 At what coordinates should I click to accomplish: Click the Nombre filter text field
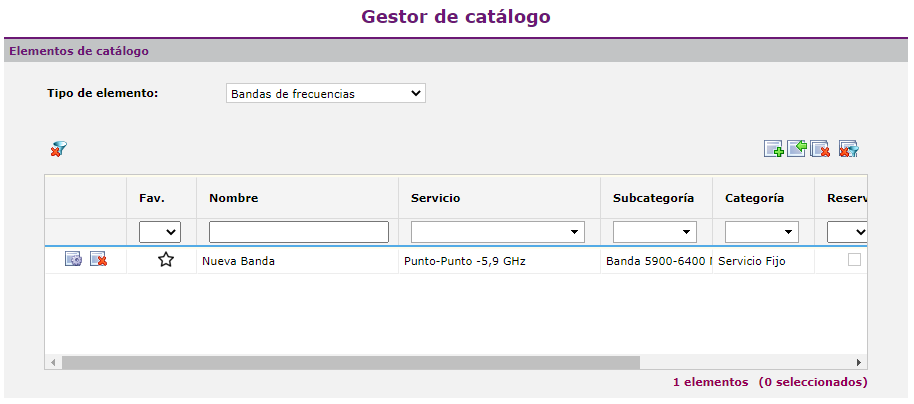coord(299,232)
